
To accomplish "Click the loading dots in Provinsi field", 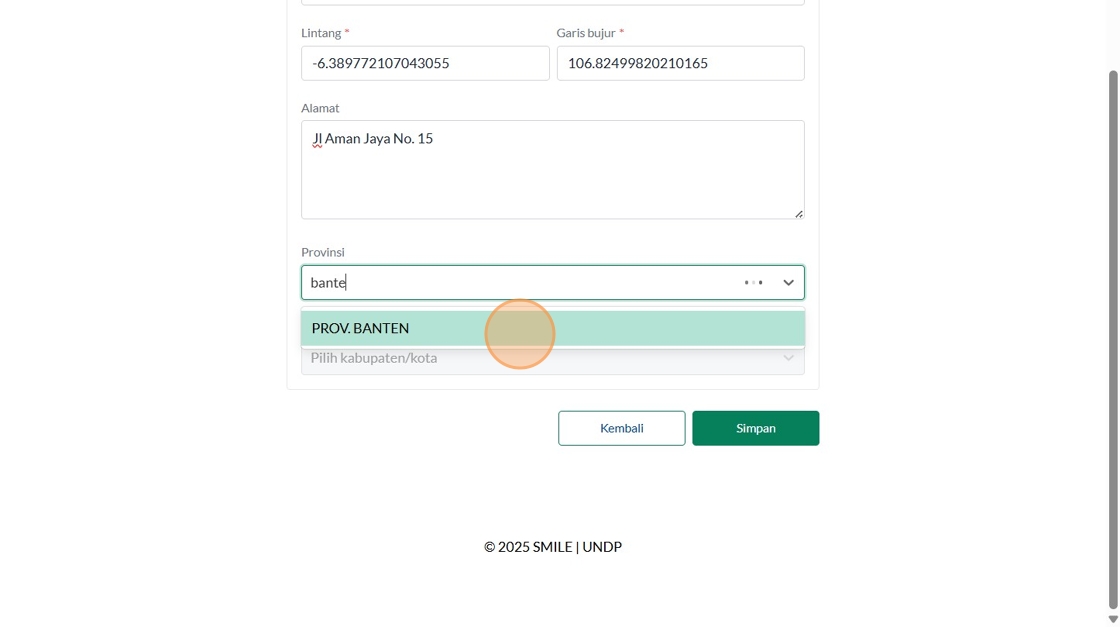I will coord(753,283).
